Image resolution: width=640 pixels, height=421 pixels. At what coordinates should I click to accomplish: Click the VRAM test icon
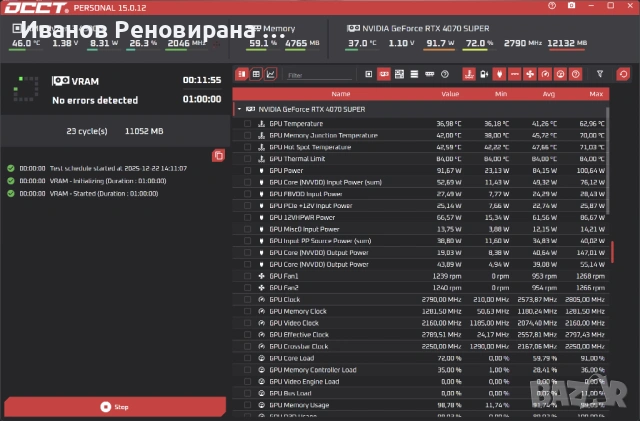point(60,81)
